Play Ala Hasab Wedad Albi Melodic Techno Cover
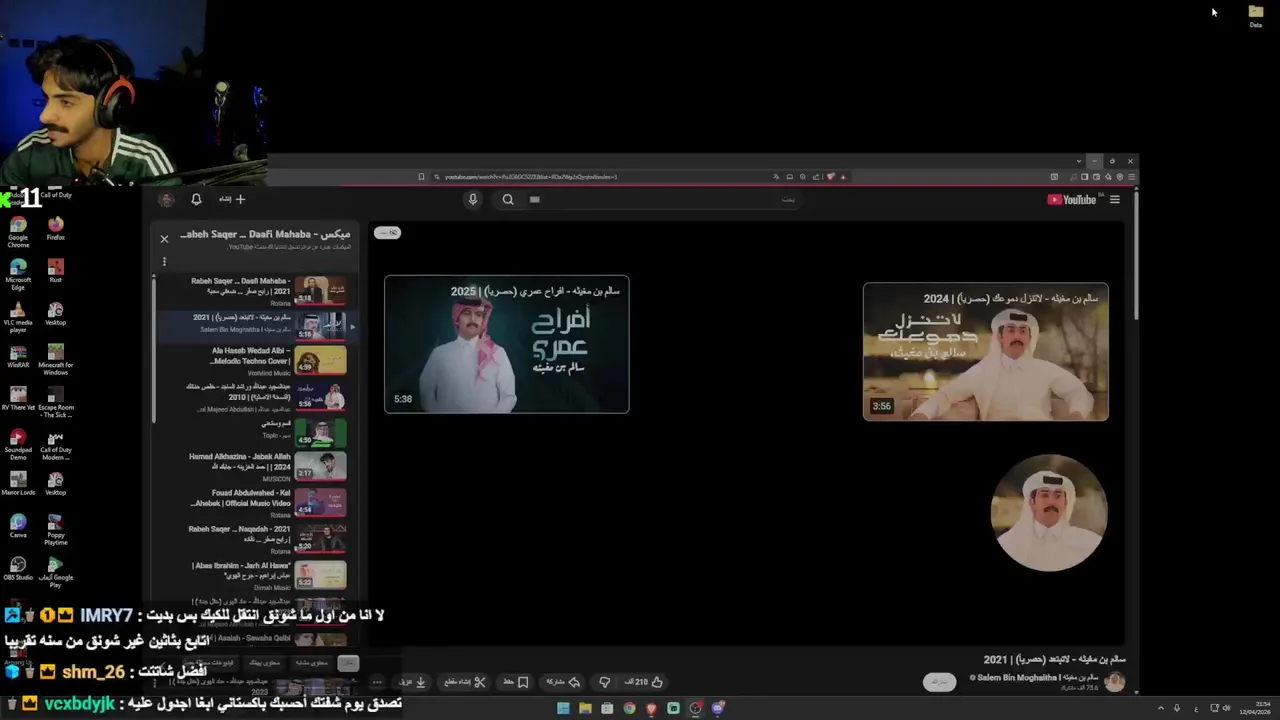This screenshot has height=720, width=1280. point(254,360)
